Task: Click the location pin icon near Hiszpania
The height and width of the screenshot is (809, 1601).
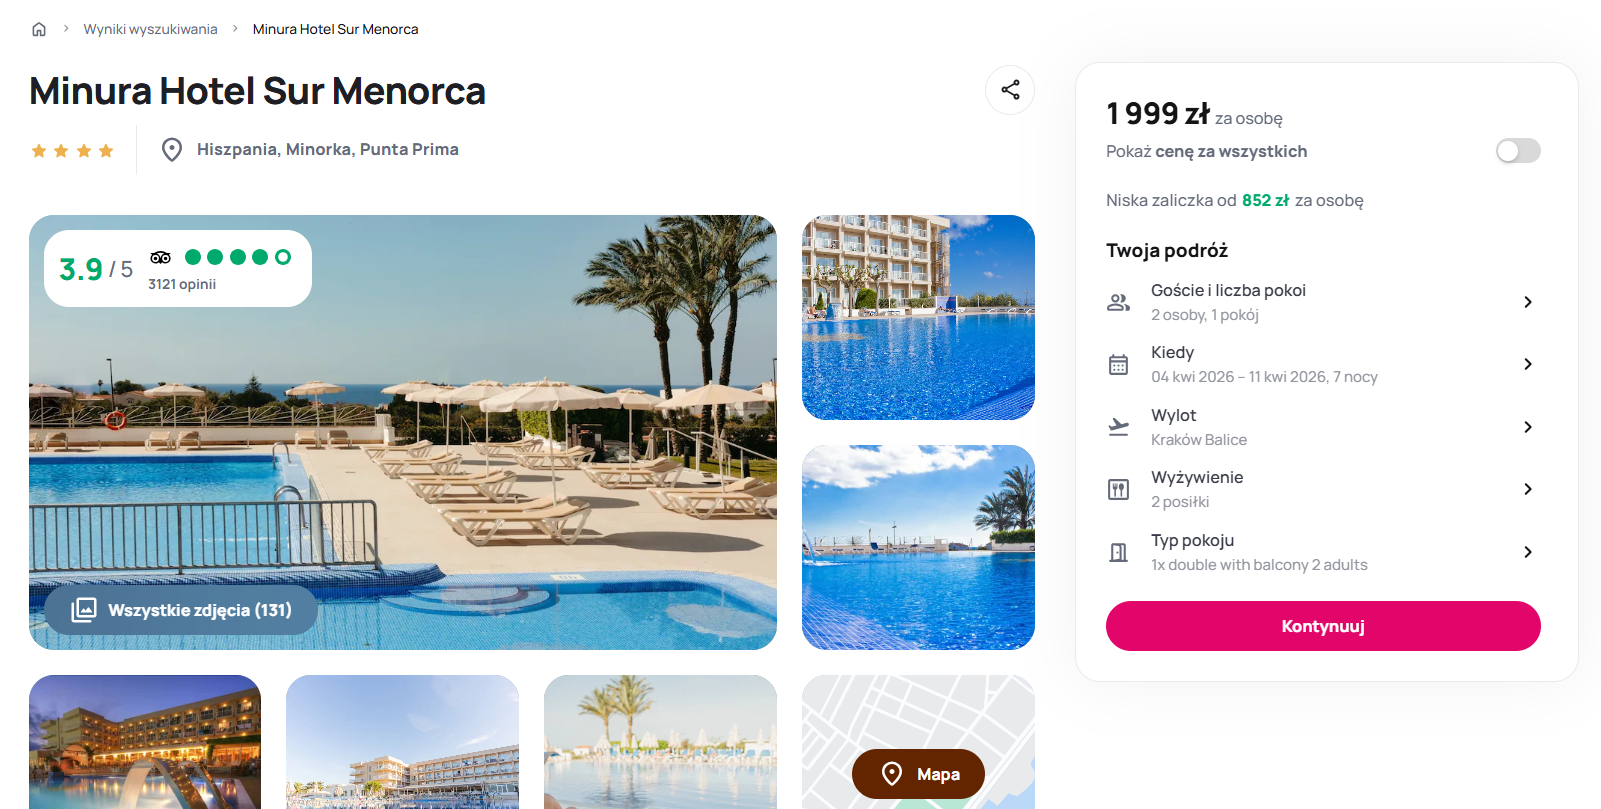Action: click(172, 150)
